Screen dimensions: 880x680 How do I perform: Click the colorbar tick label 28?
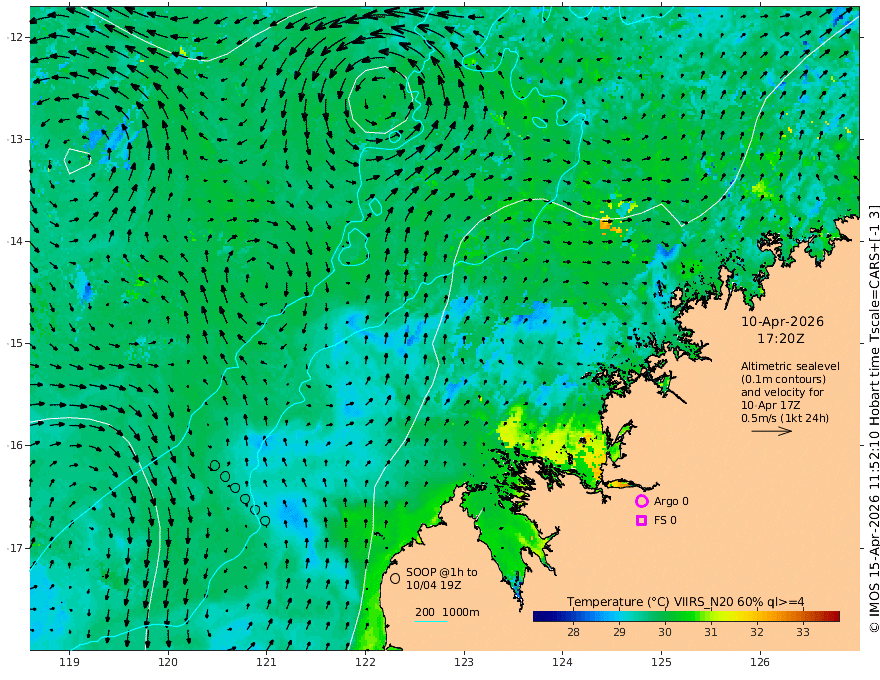pos(573,632)
